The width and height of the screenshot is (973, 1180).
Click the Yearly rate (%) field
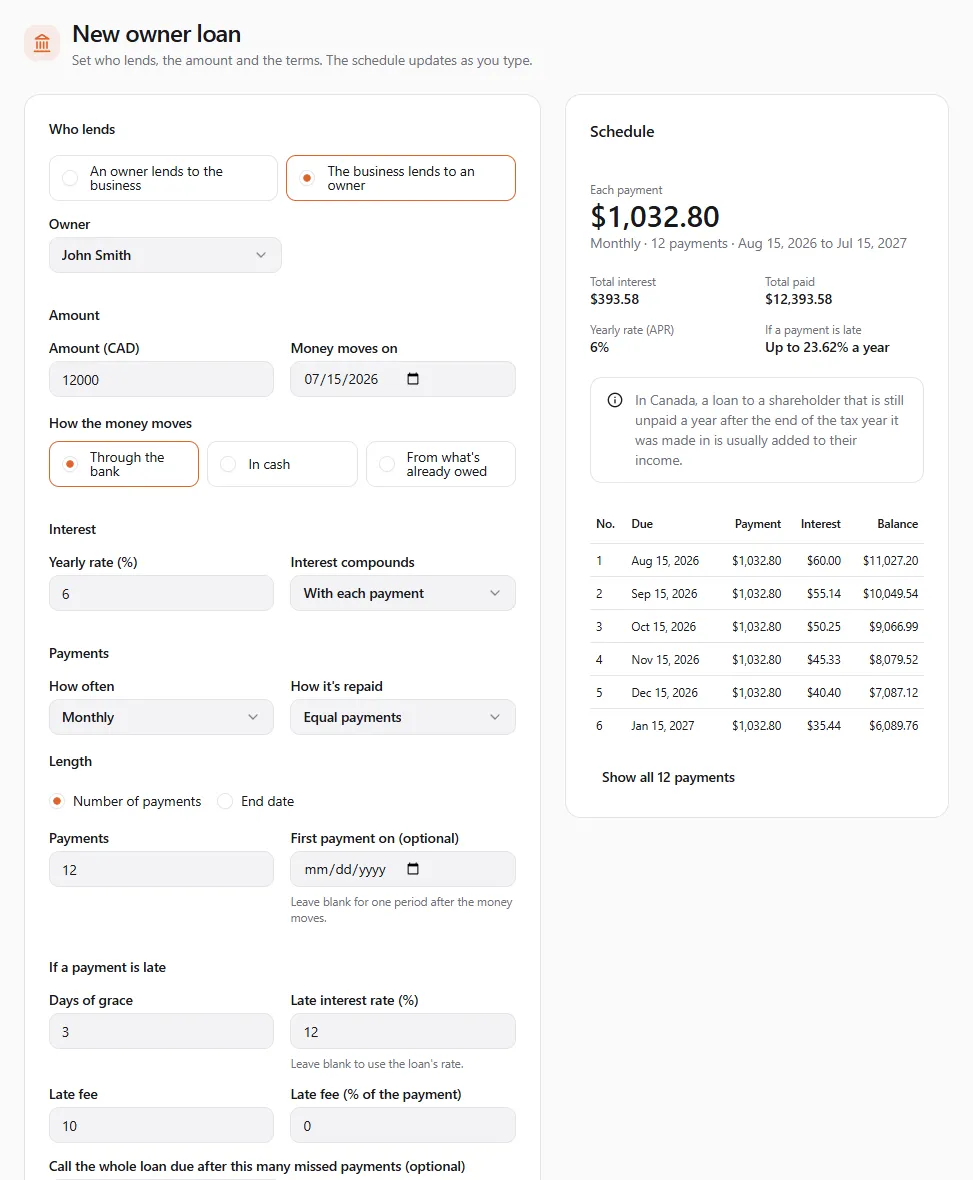click(x=161, y=594)
